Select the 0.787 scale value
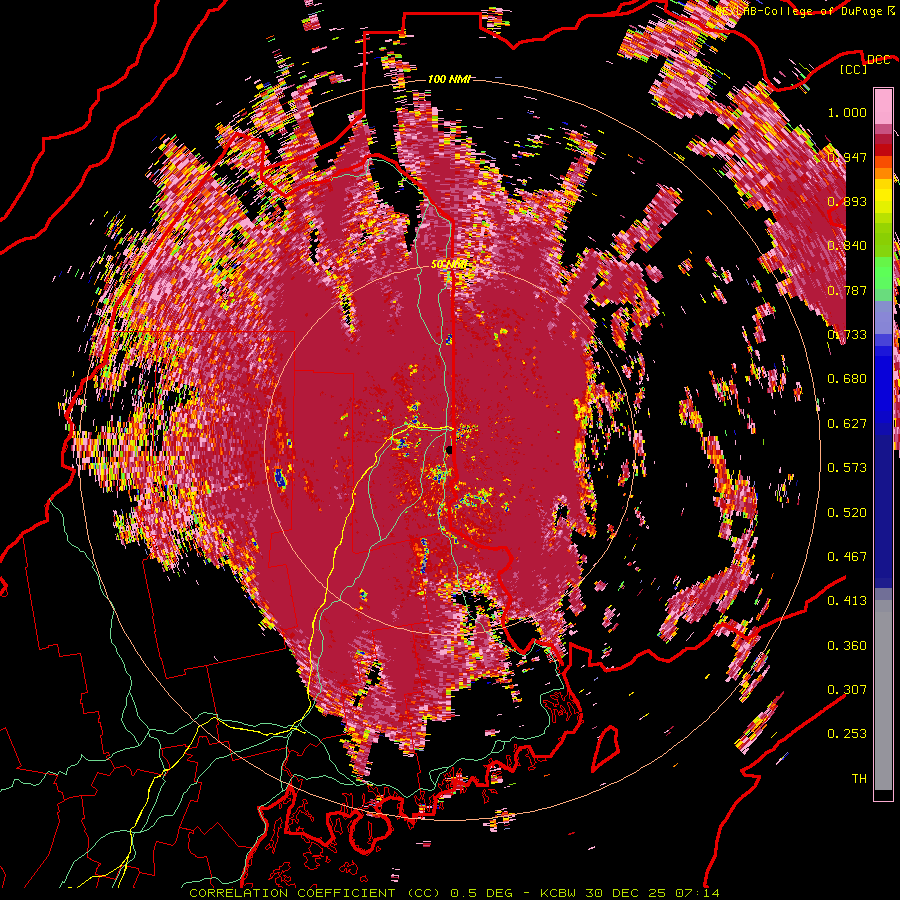Screen dimensions: 900x900 click(x=847, y=290)
